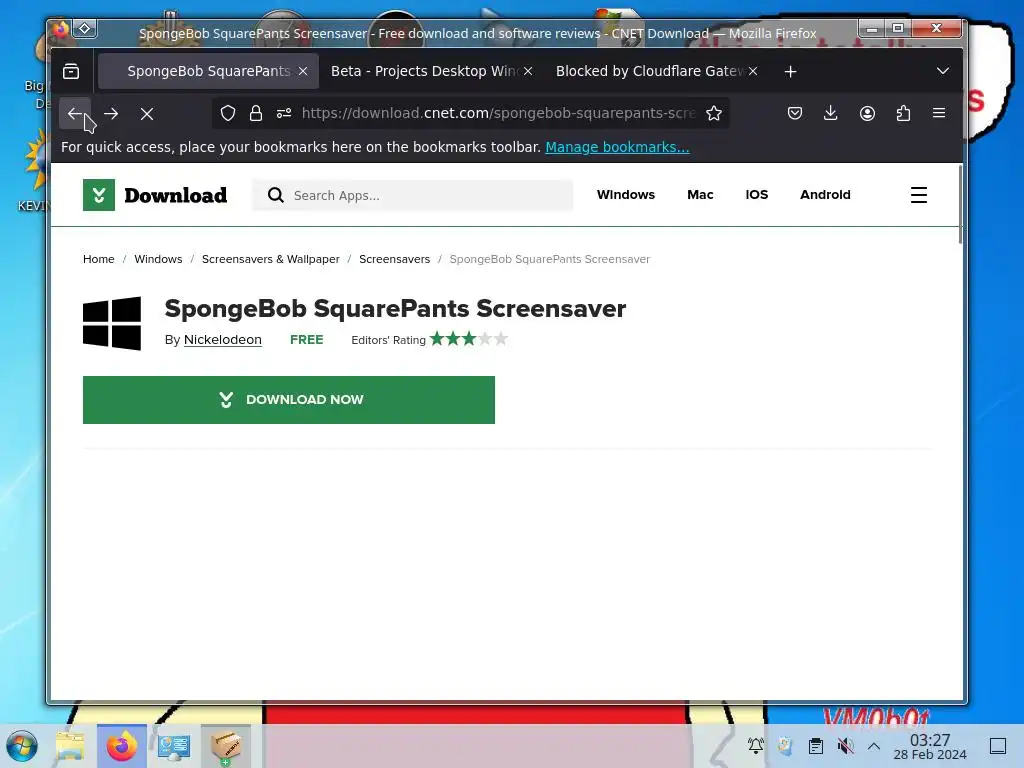Go to Home in the breadcrumb
Image resolution: width=1024 pixels, height=768 pixels.
click(x=99, y=259)
